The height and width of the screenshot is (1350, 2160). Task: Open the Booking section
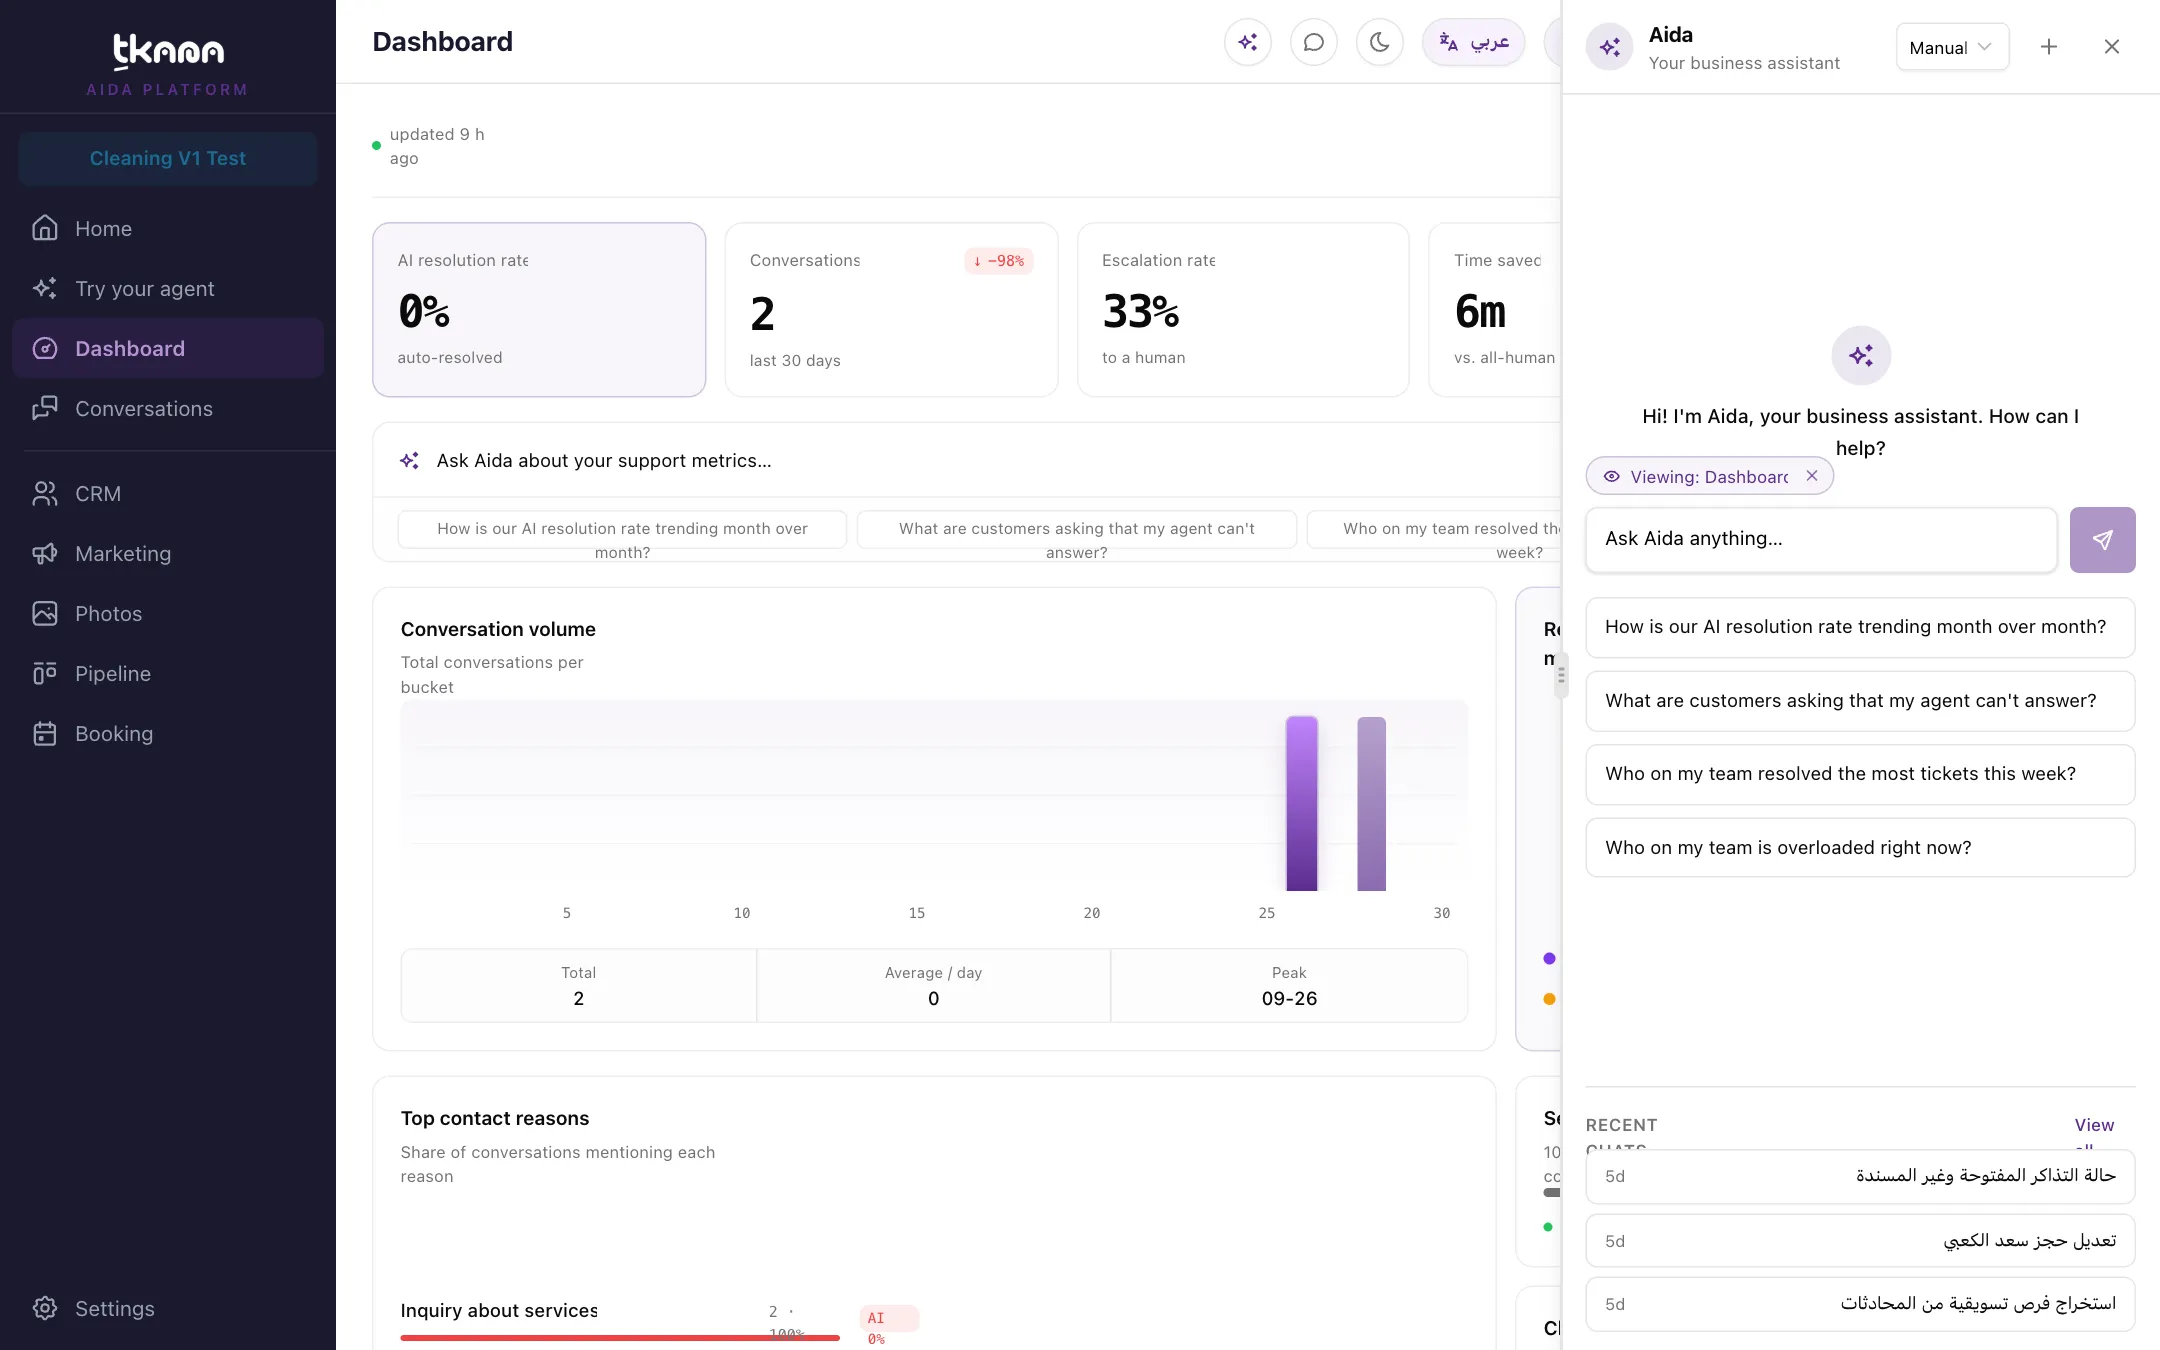168,734
